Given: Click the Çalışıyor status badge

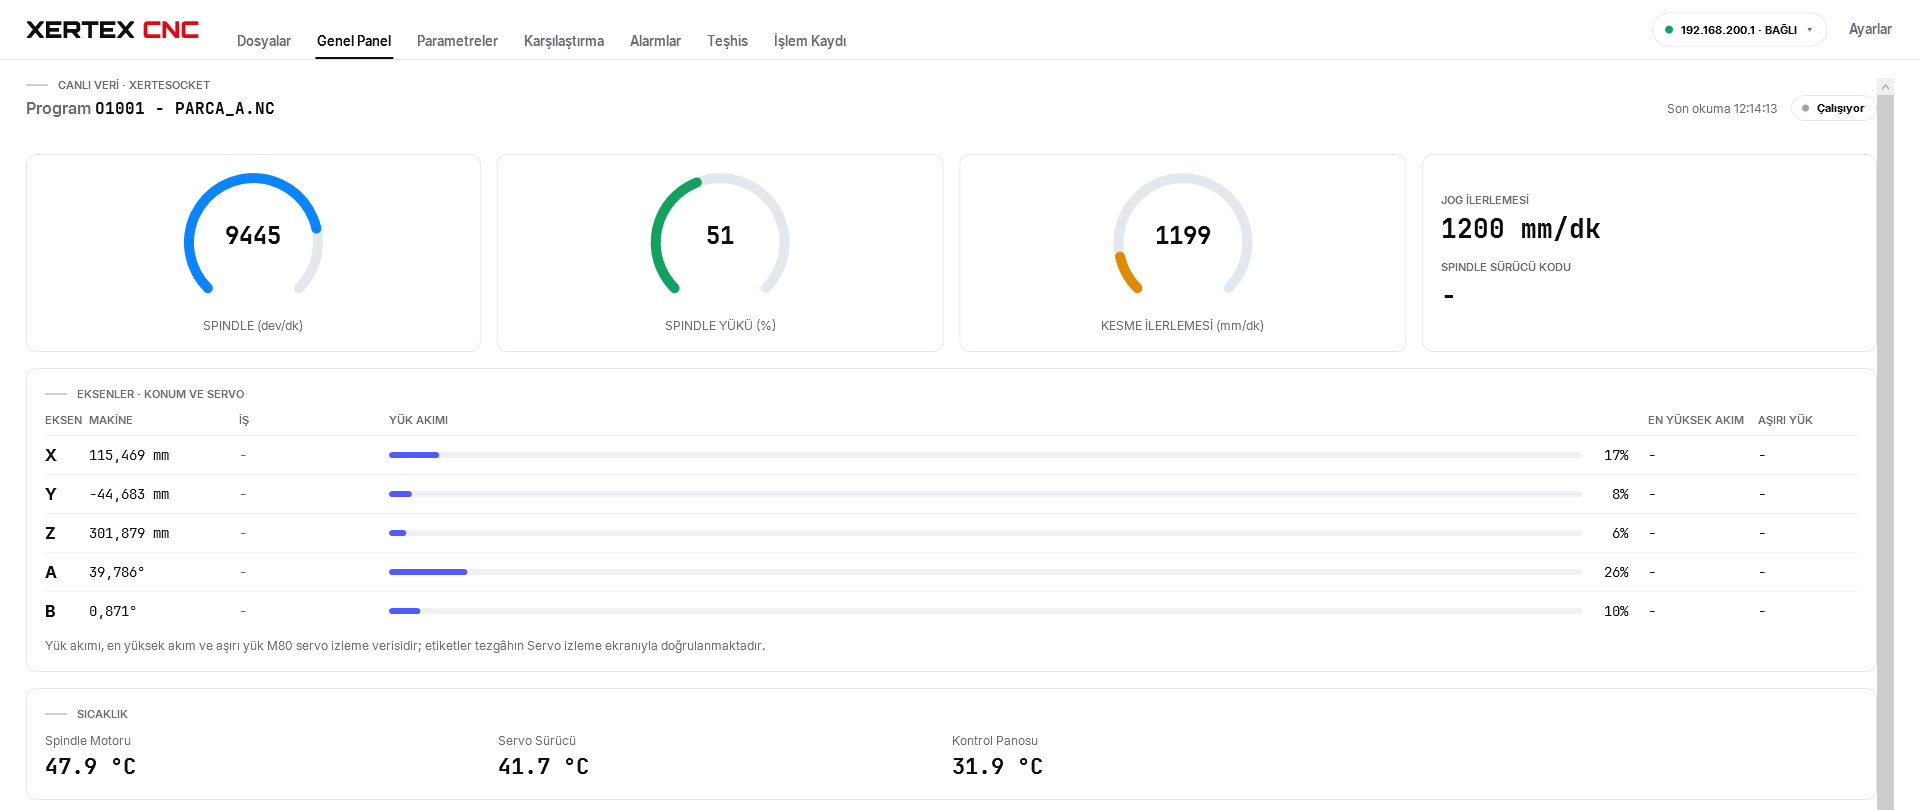Looking at the screenshot, I should [1833, 108].
